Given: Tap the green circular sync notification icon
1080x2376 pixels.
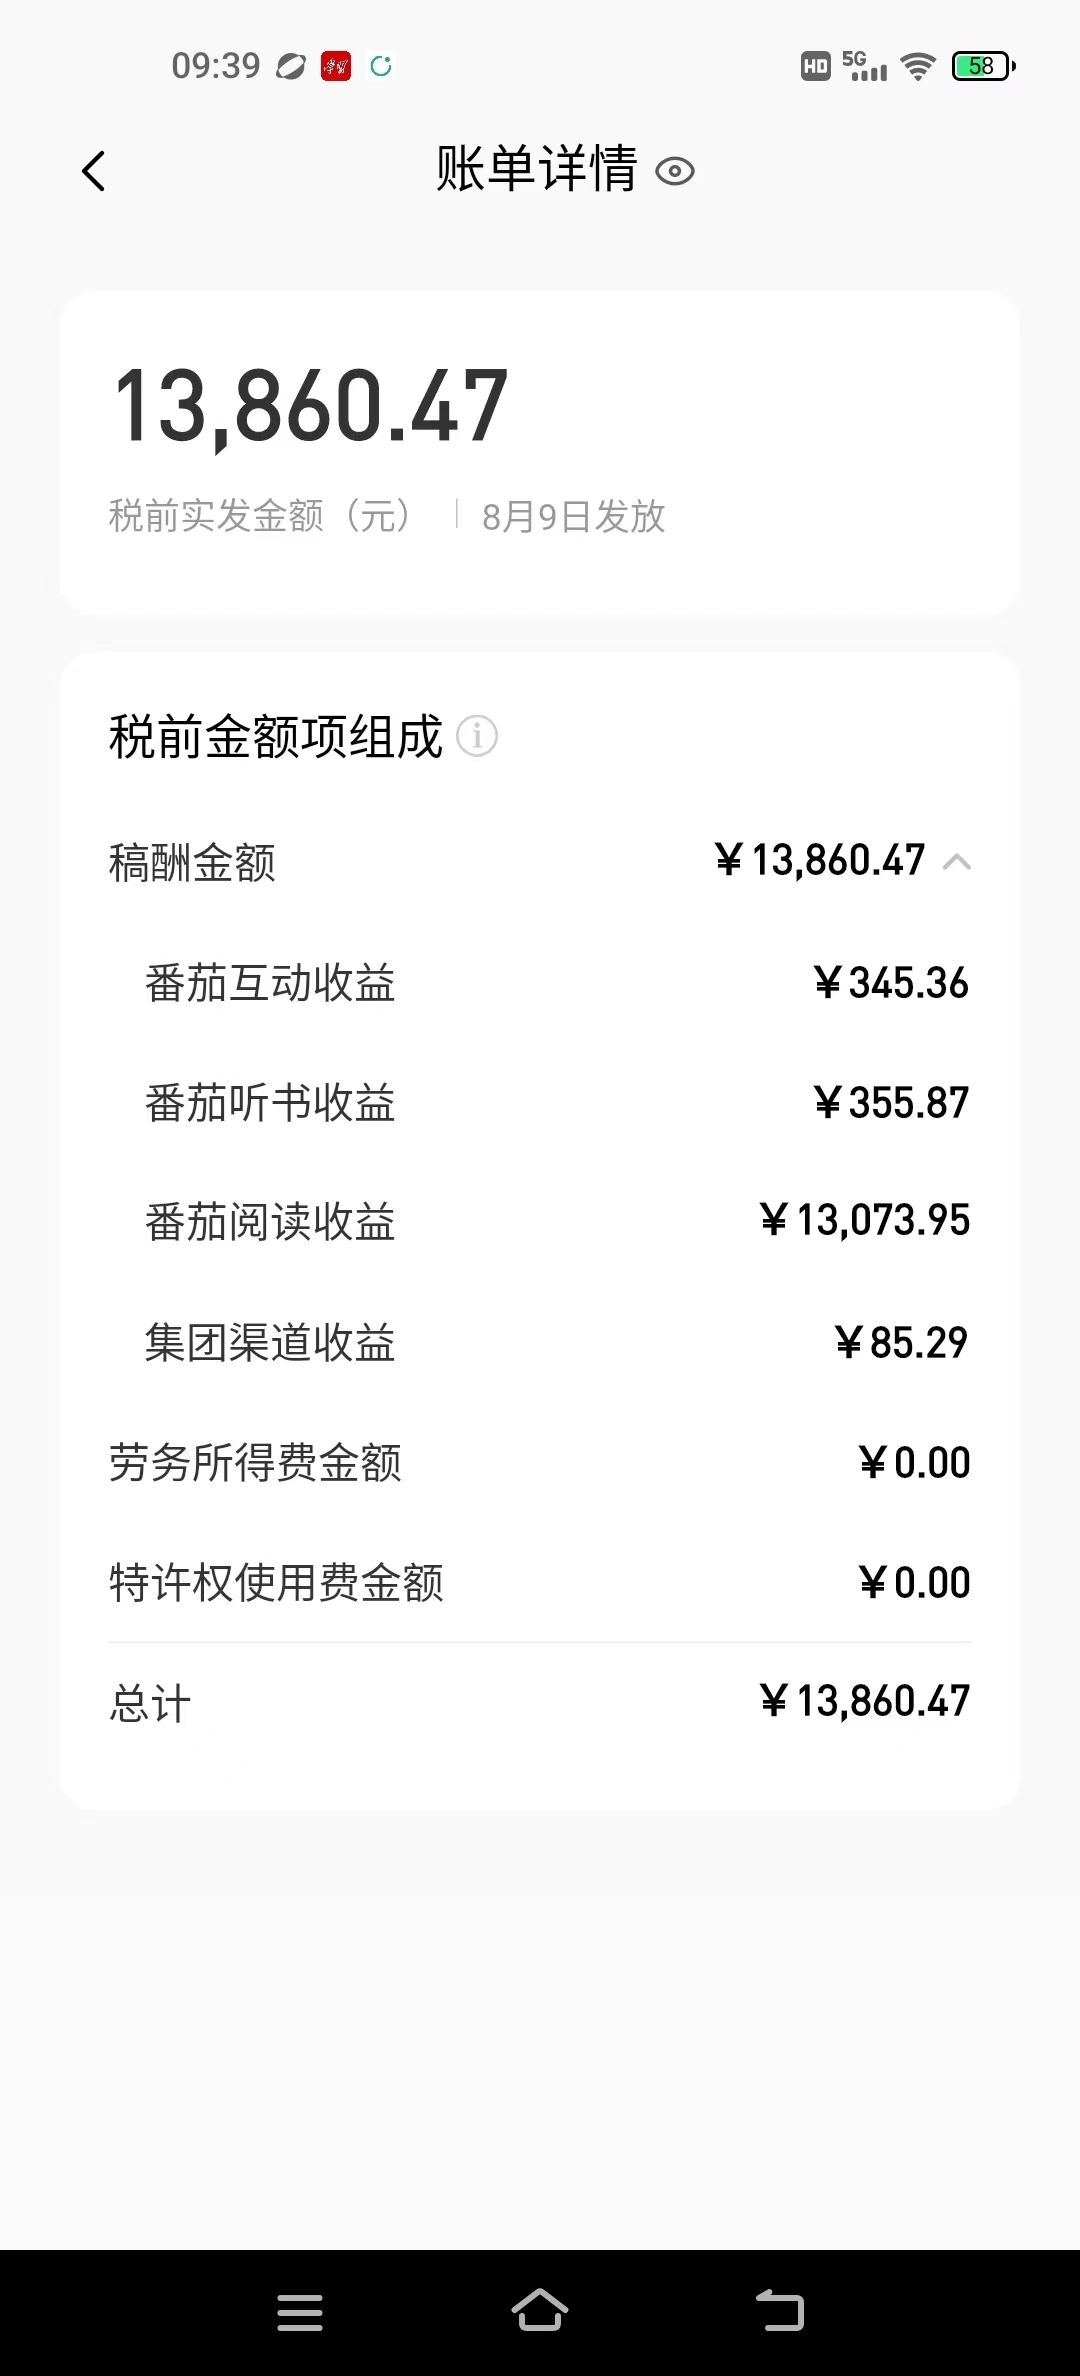Looking at the screenshot, I should (x=381, y=66).
